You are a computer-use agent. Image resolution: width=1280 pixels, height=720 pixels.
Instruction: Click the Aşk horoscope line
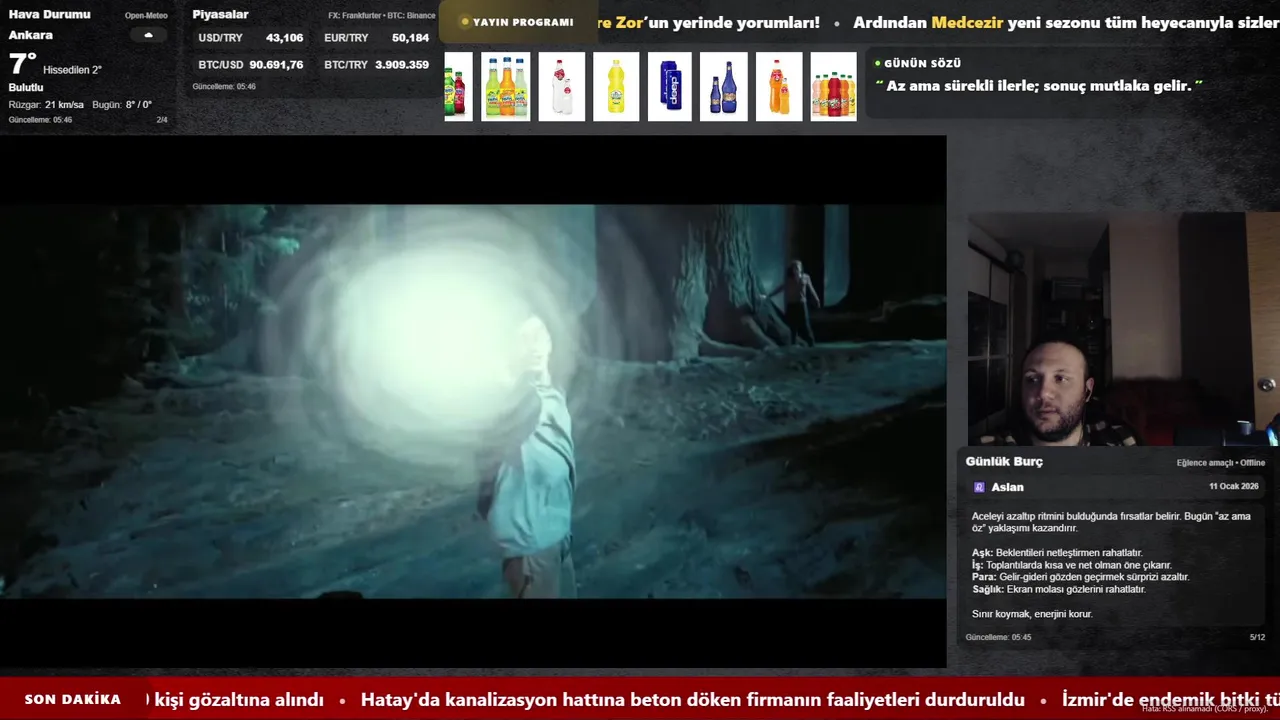tap(1057, 553)
